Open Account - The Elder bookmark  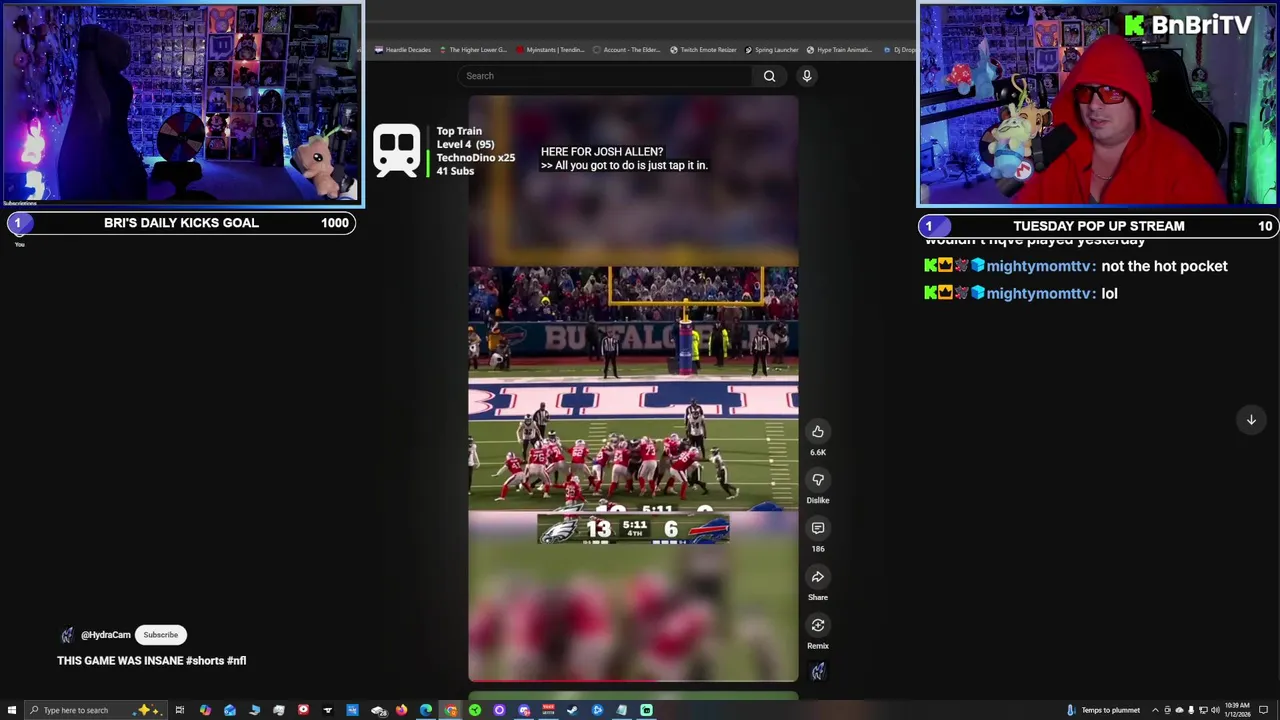(x=627, y=50)
